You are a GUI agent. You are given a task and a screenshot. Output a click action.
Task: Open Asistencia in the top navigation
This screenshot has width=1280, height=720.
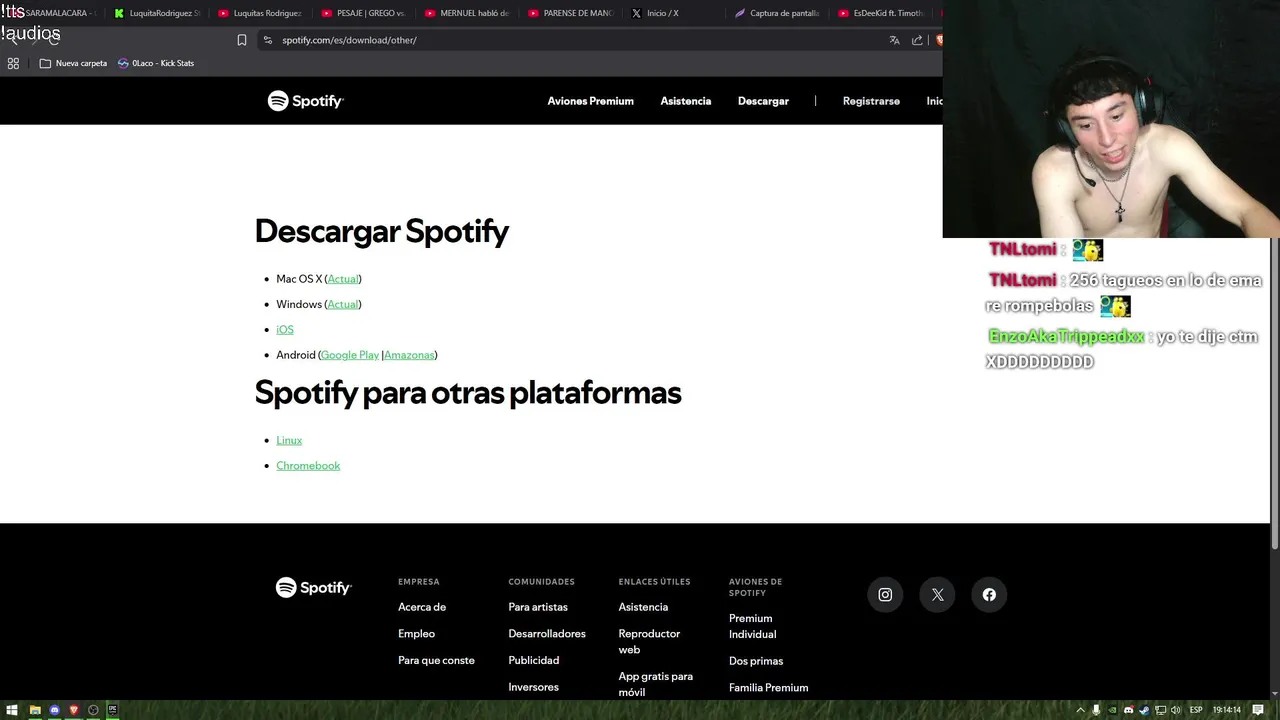coord(685,101)
